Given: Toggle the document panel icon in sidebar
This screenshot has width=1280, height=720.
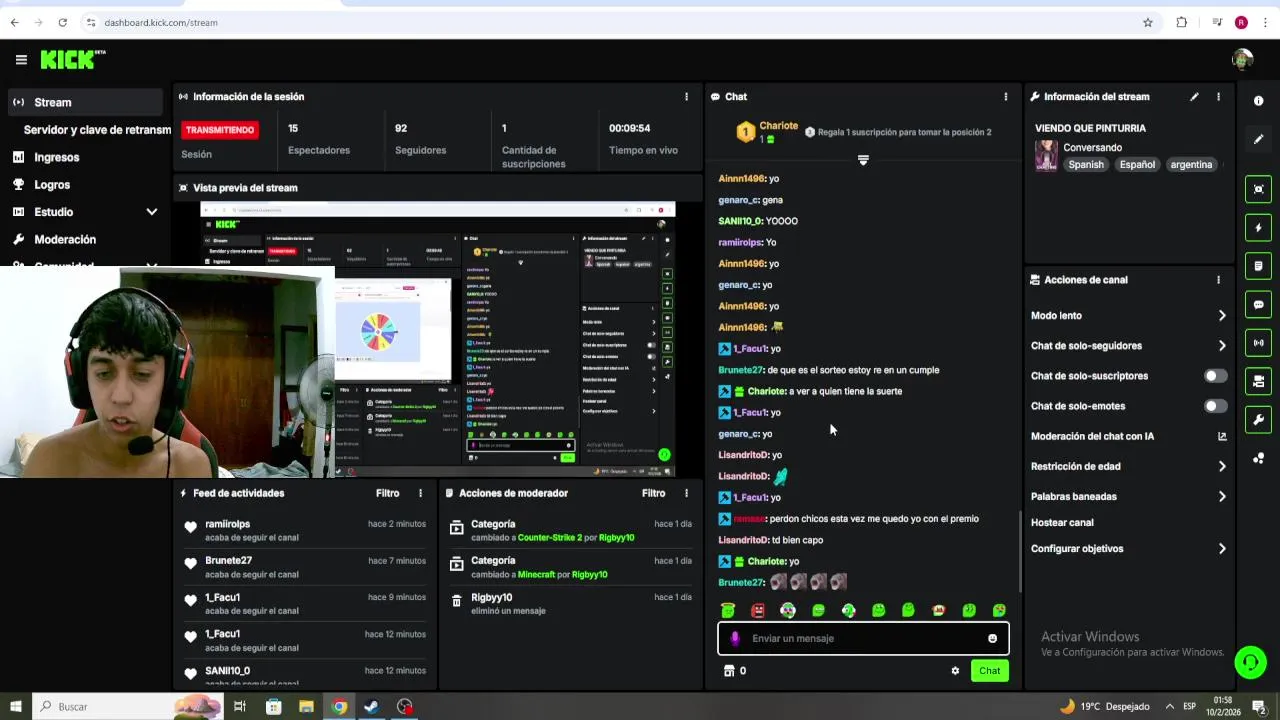Looking at the screenshot, I should pyautogui.click(x=1258, y=266).
